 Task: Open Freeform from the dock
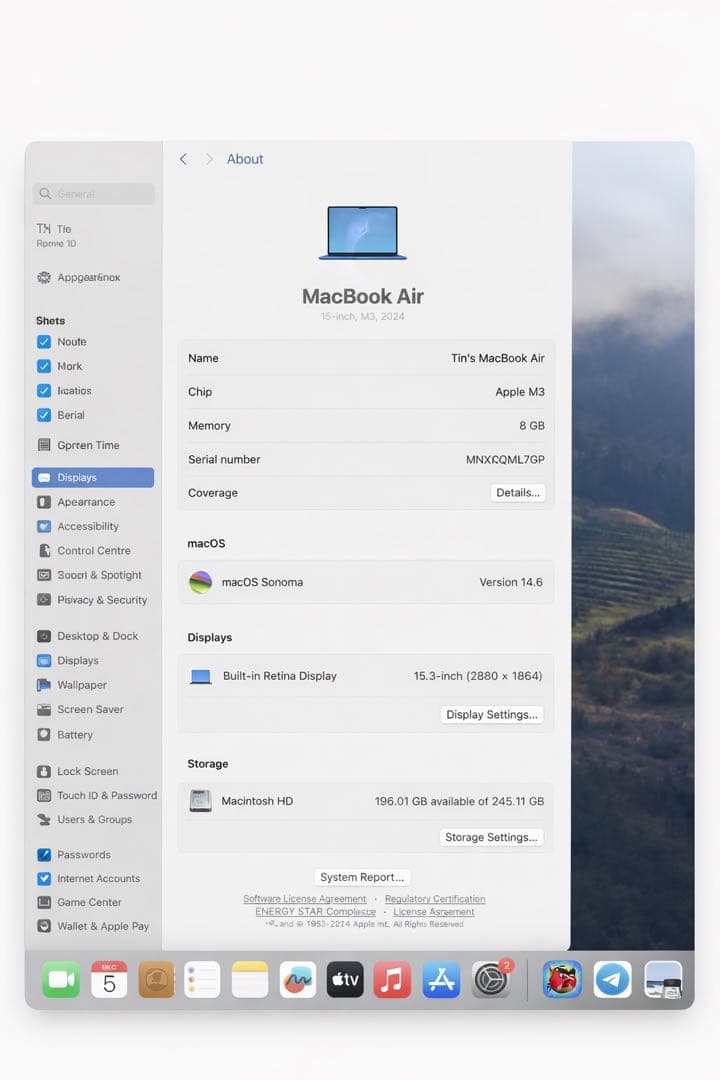pos(298,979)
